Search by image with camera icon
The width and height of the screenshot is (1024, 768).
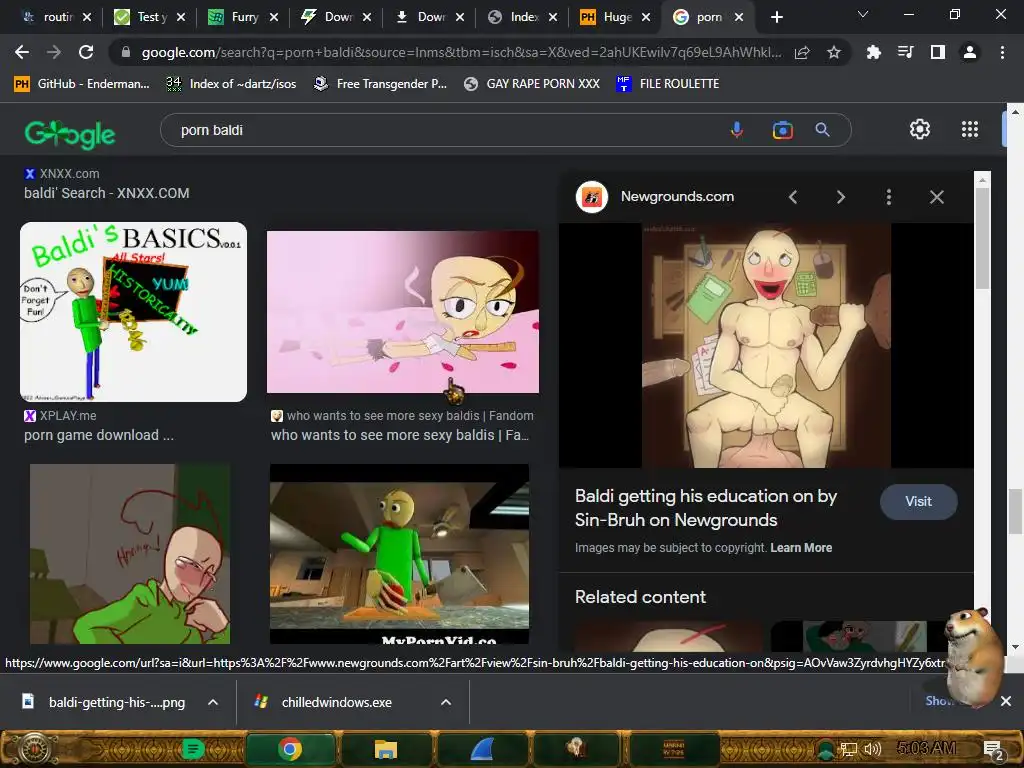click(782, 130)
